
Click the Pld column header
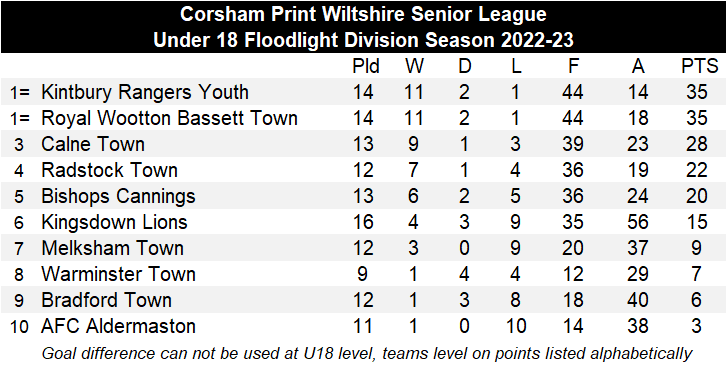366,67
